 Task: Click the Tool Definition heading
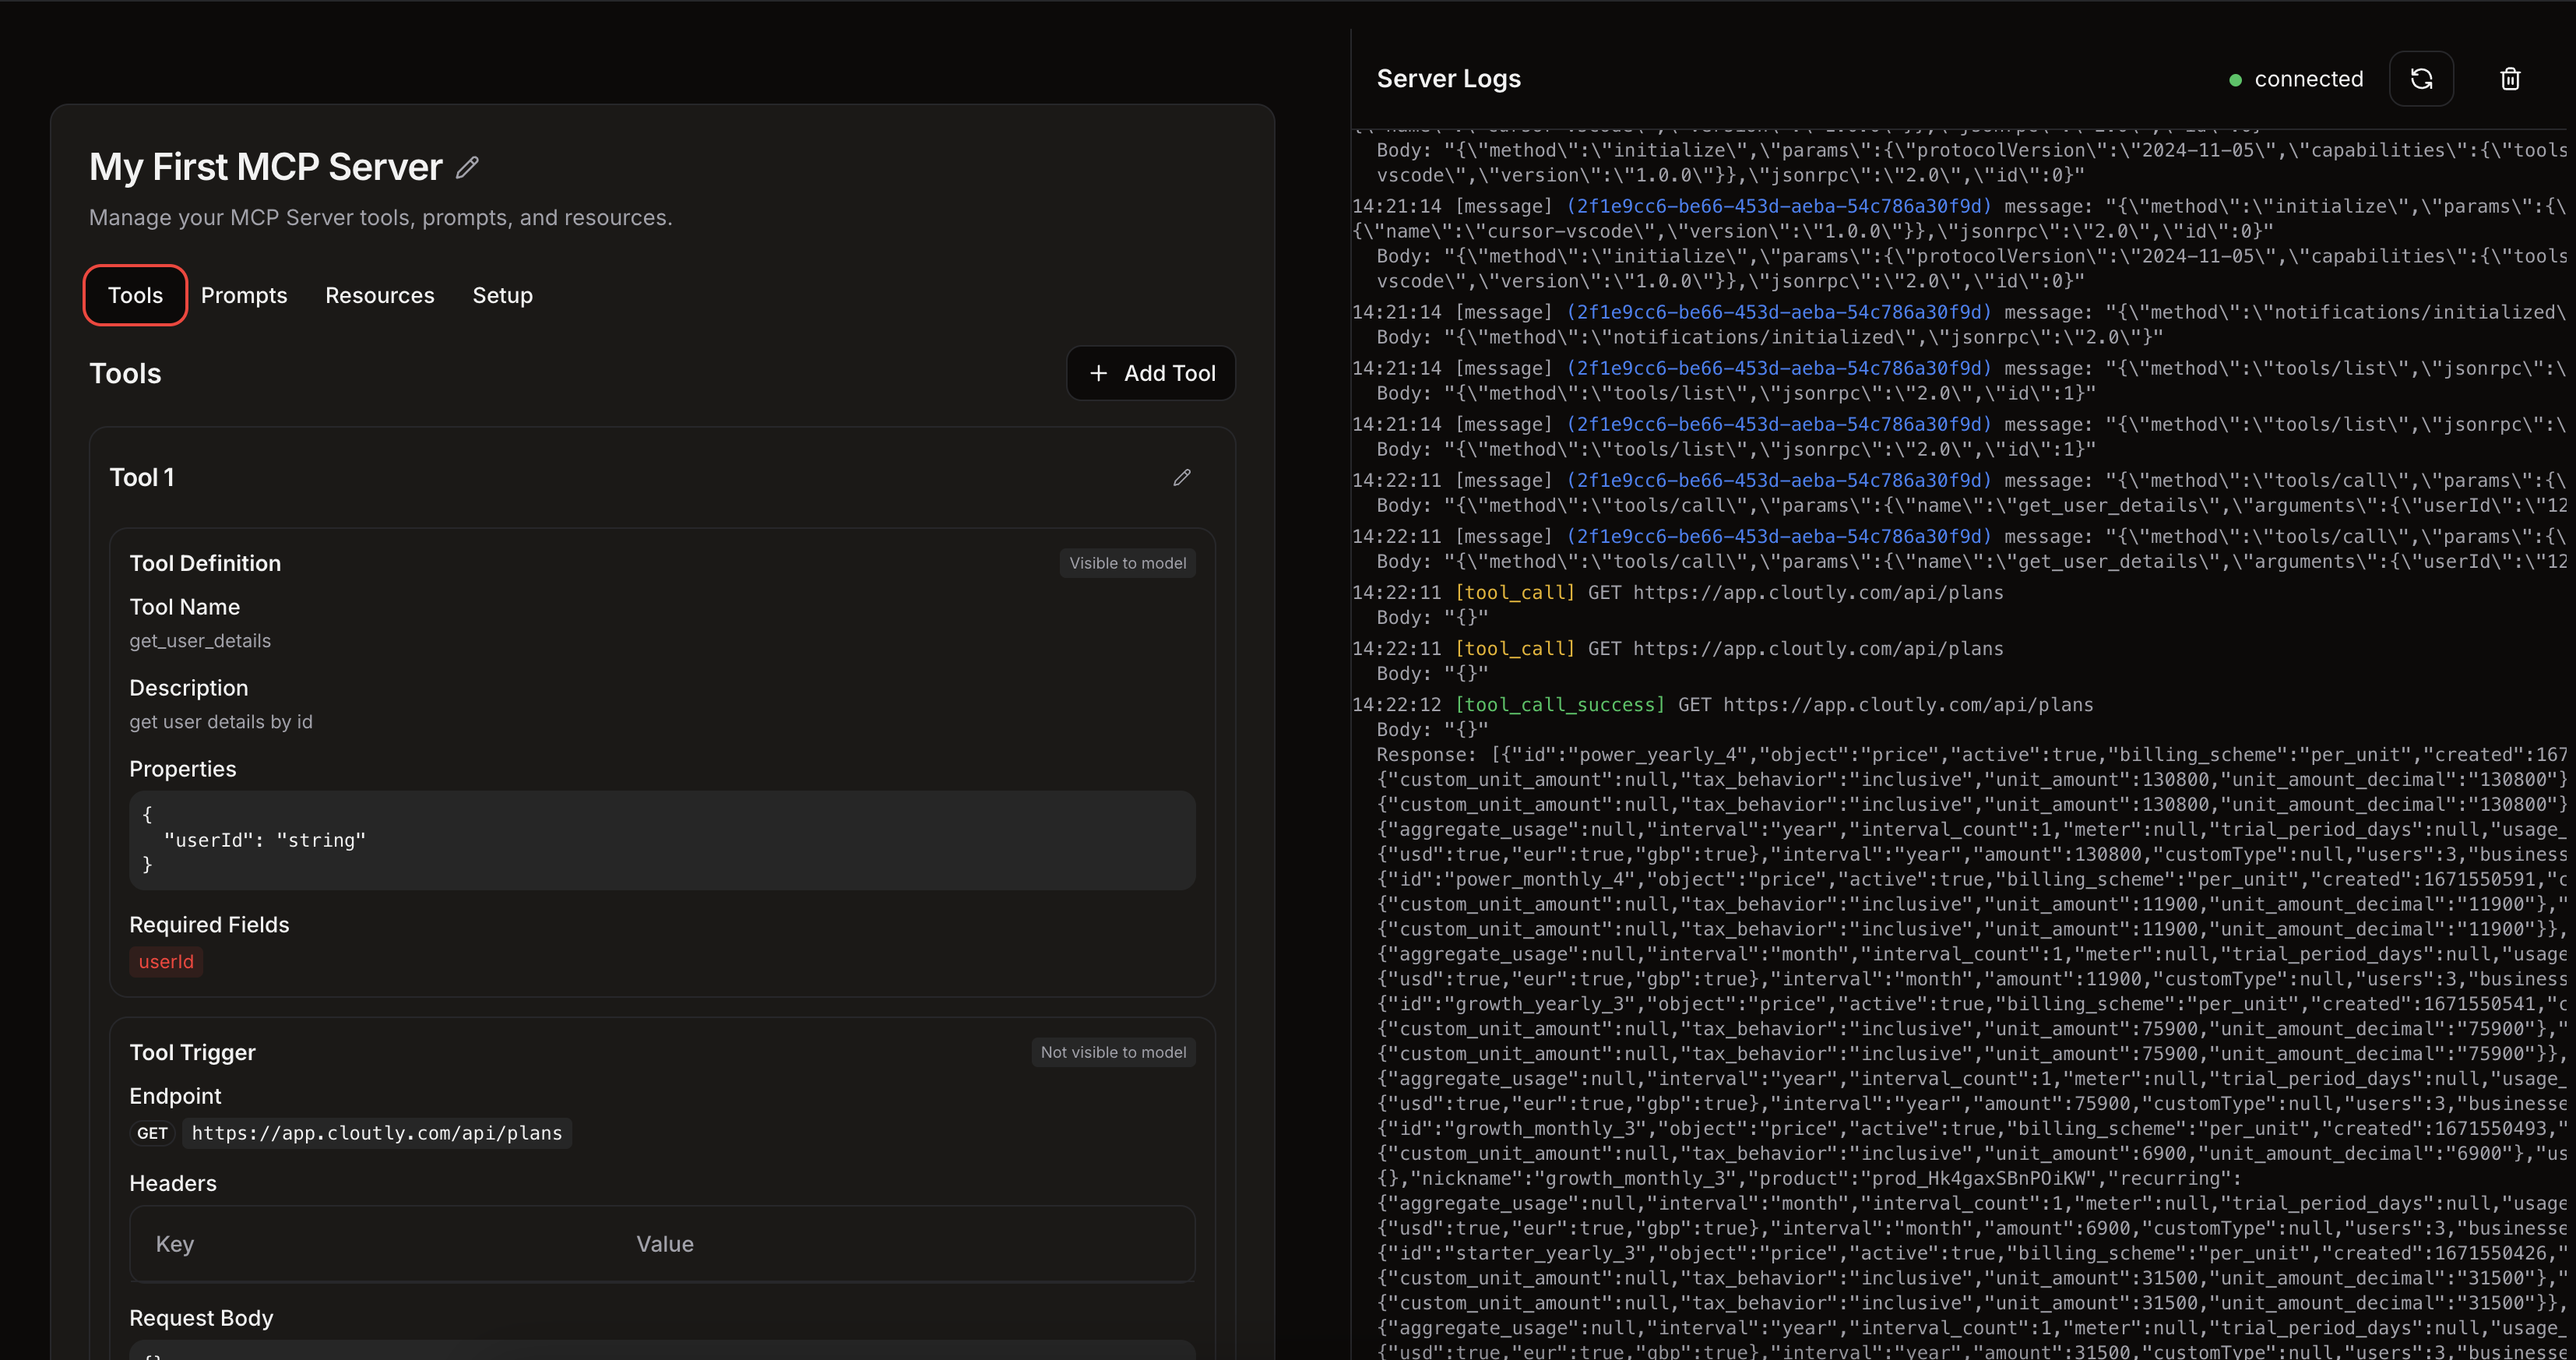click(x=205, y=563)
